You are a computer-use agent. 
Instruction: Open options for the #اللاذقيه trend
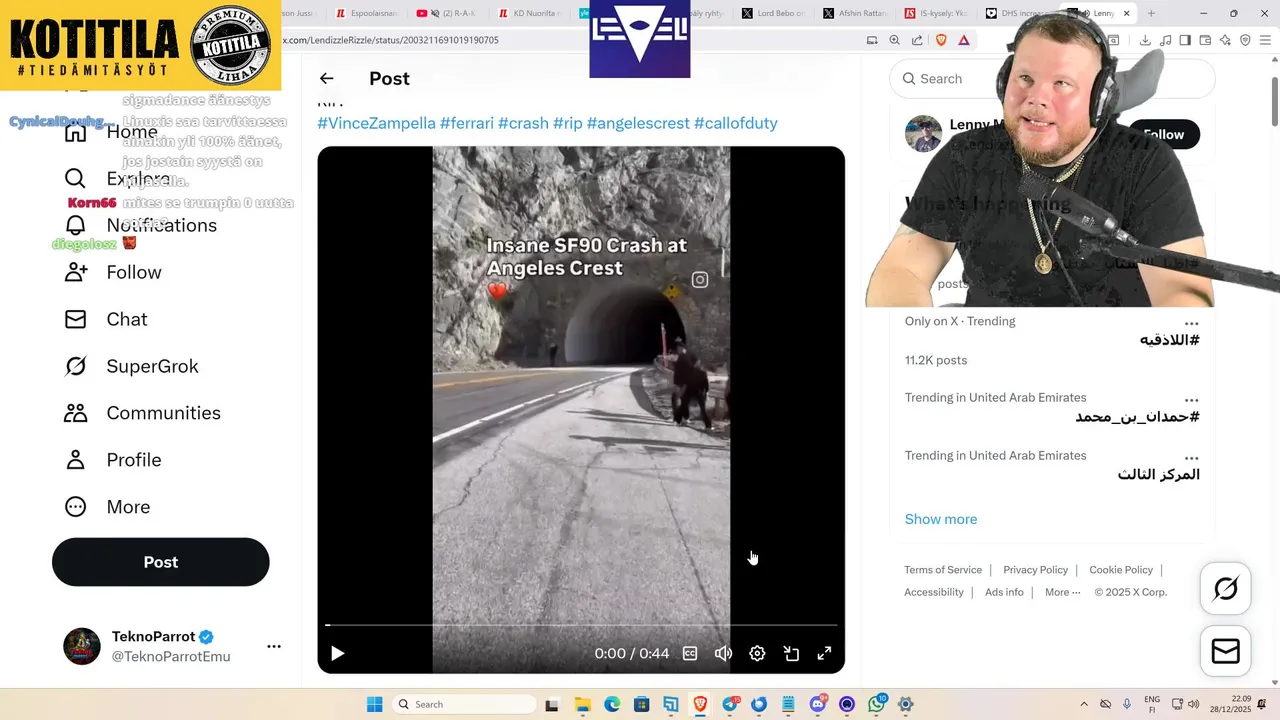click(1191, 323)
